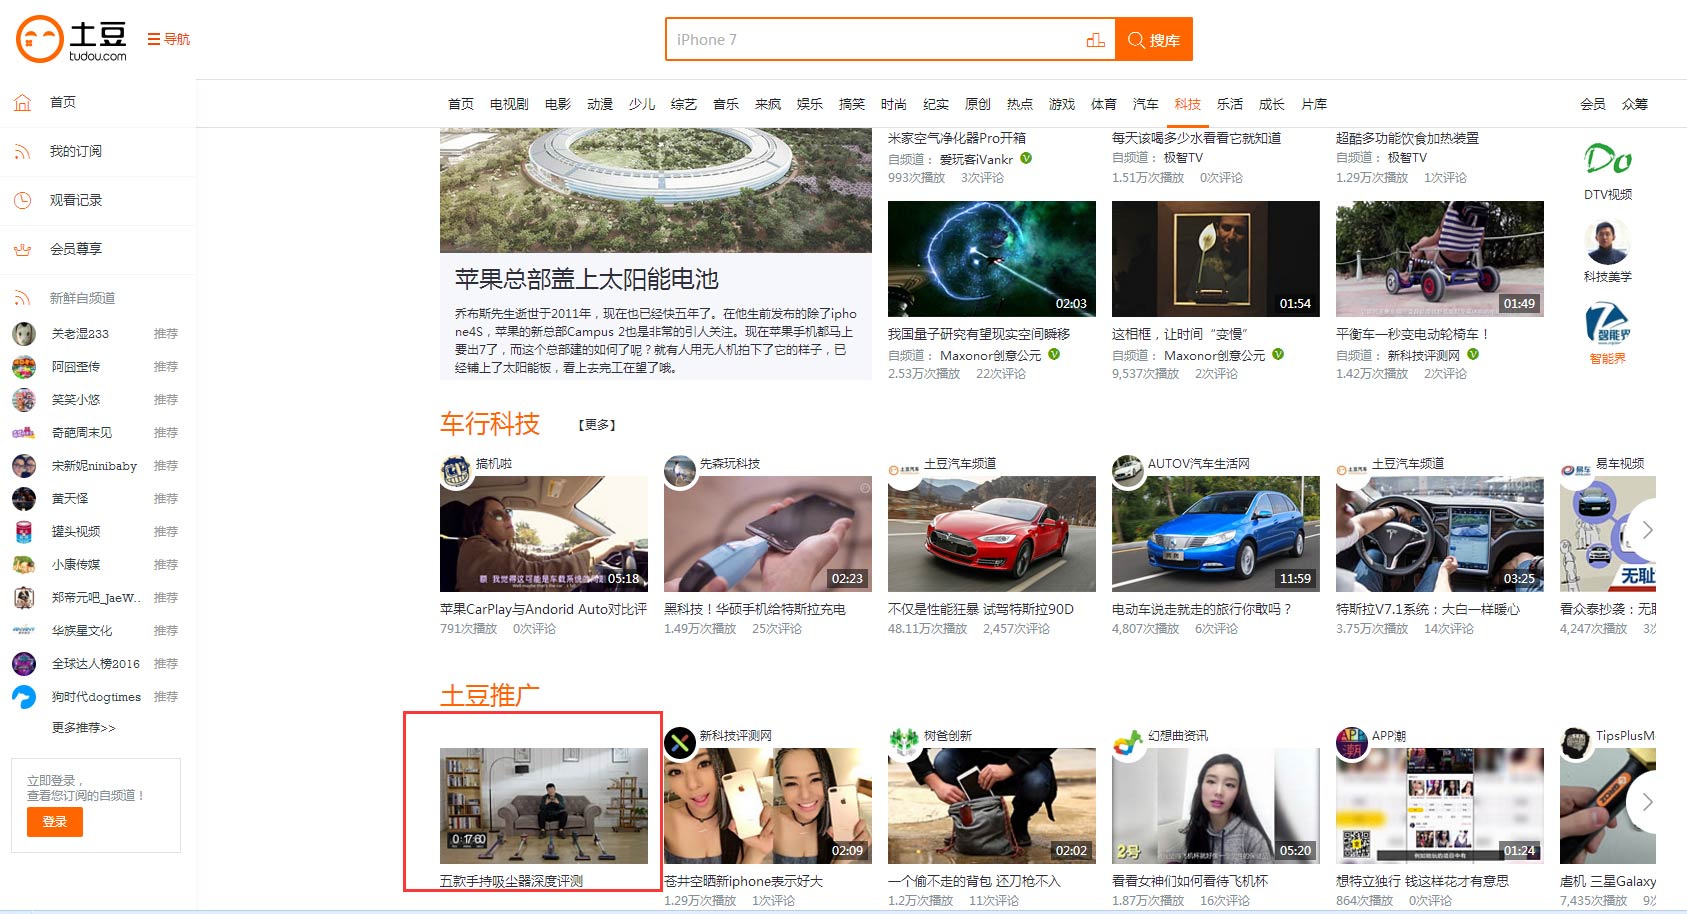Open the 智能界 channel icon
Image resolution: width=1687 pixels, height=914 pixels.
[x=1608, y=324]
